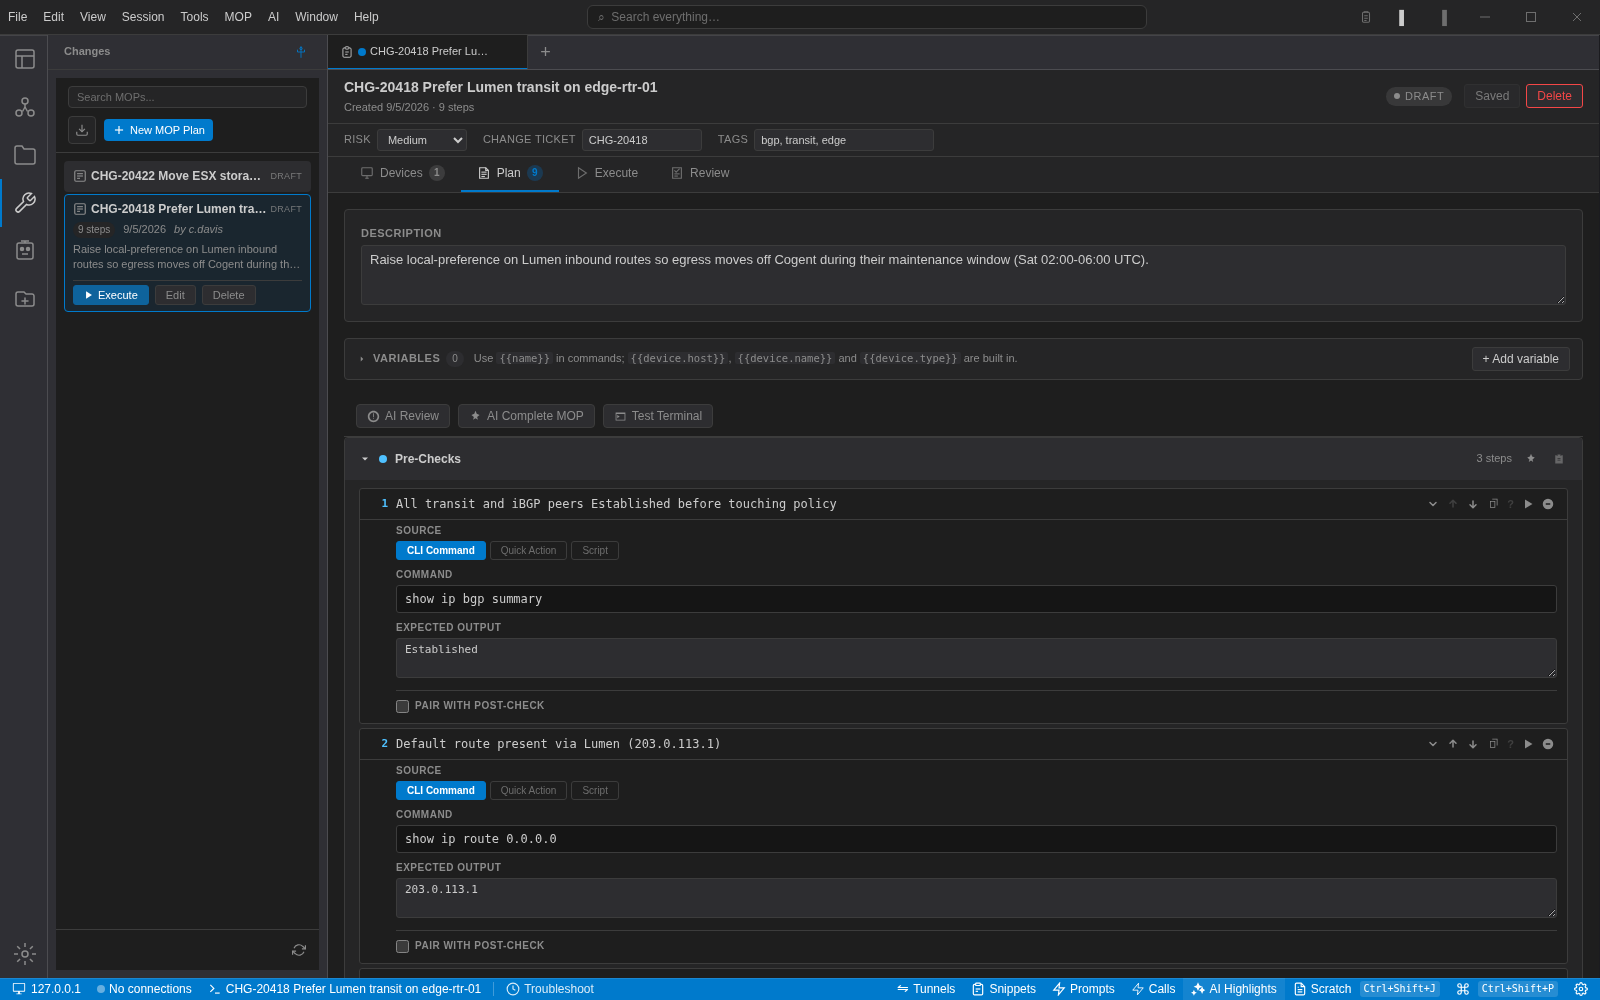Image resolution: width=1600 pixels, height=1000 pixels.
Task: Switch to the Devices tab
Action: click(402, 173)
